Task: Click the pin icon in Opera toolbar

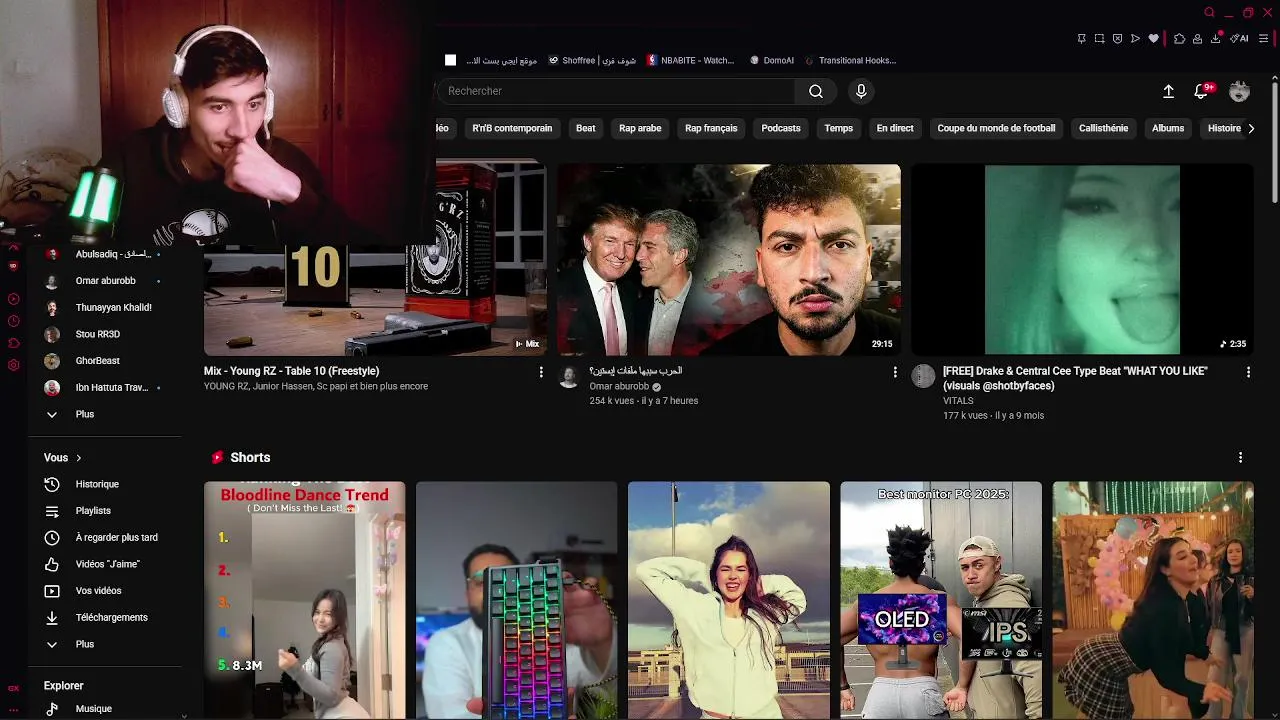Action: click(x=1081, y=39)
